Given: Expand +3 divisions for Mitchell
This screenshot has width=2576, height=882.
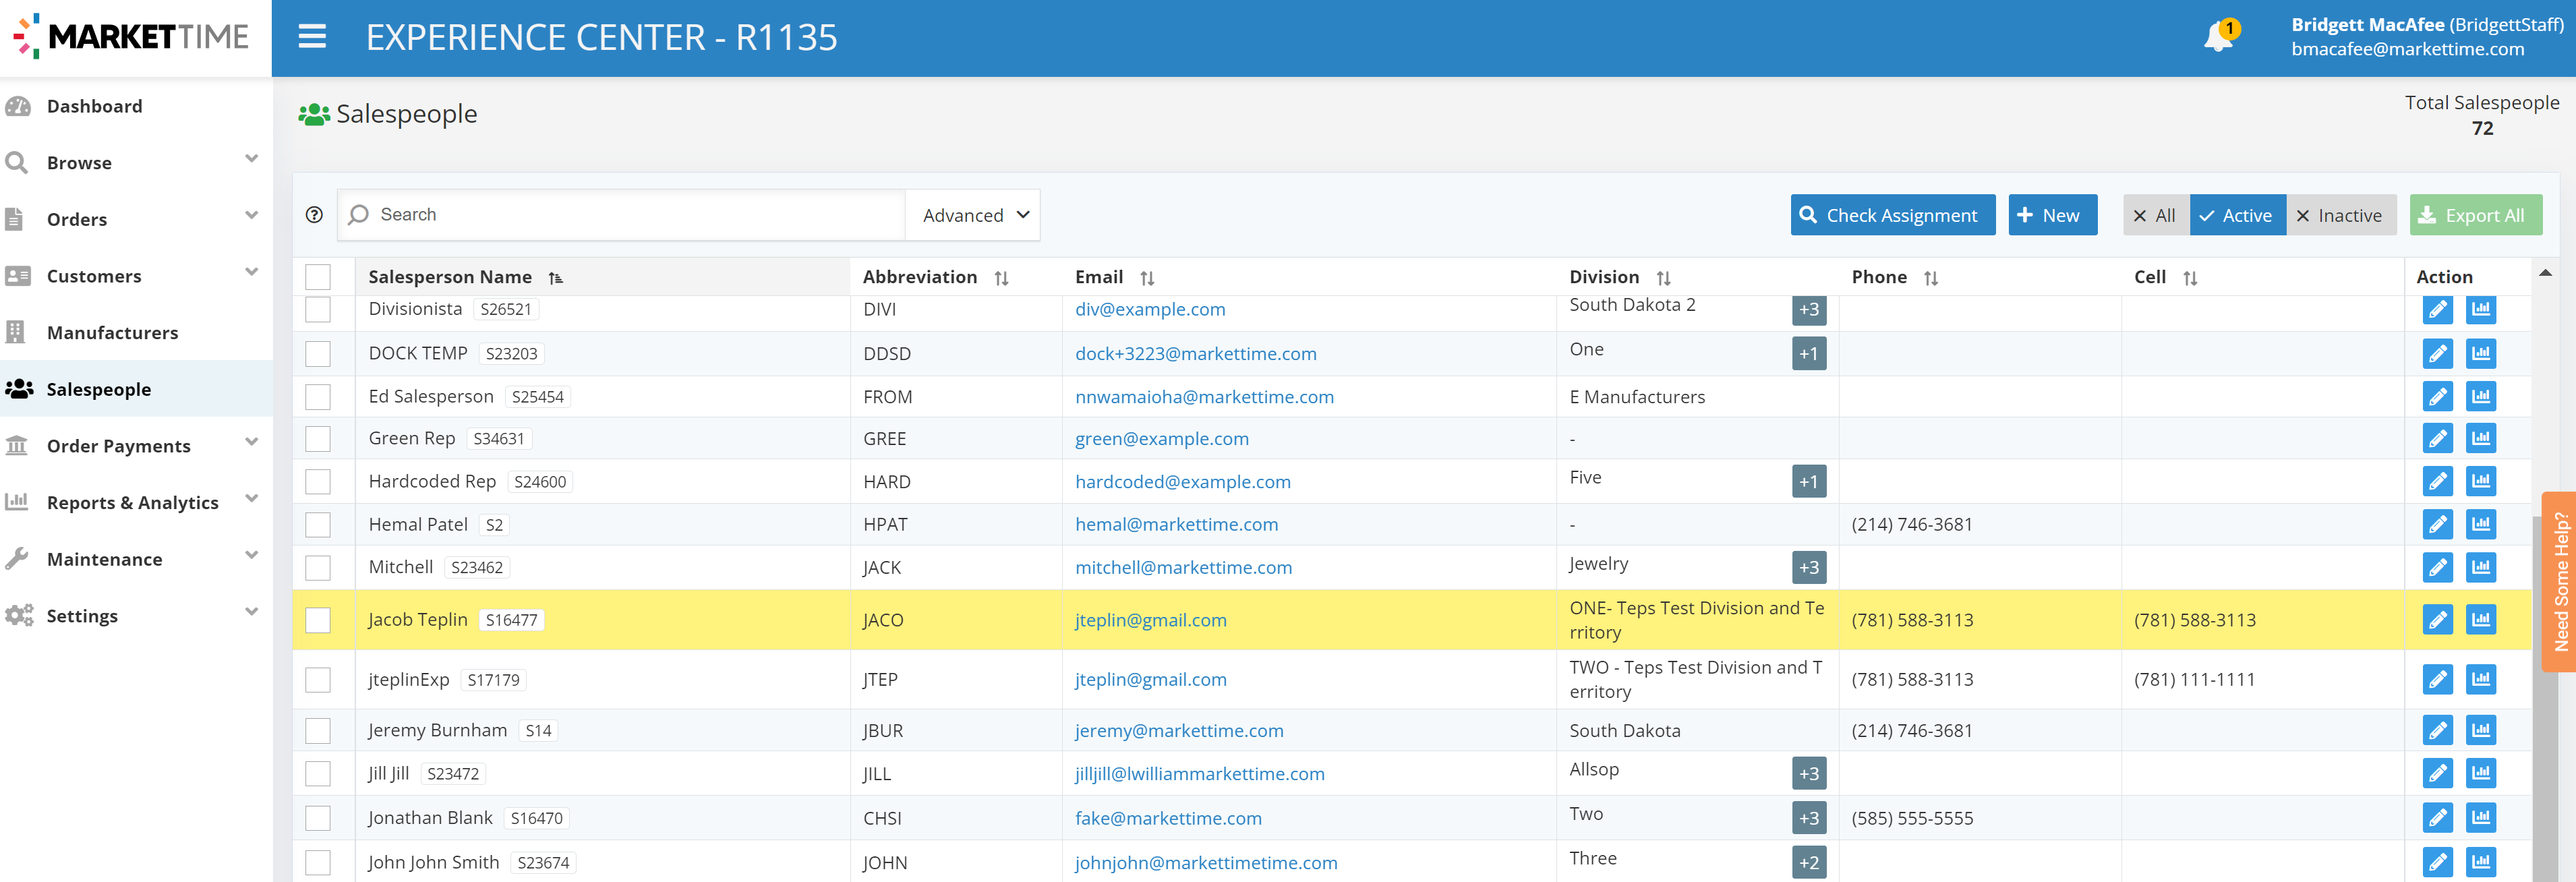Looking at the screenshot, I should 1809,567.
